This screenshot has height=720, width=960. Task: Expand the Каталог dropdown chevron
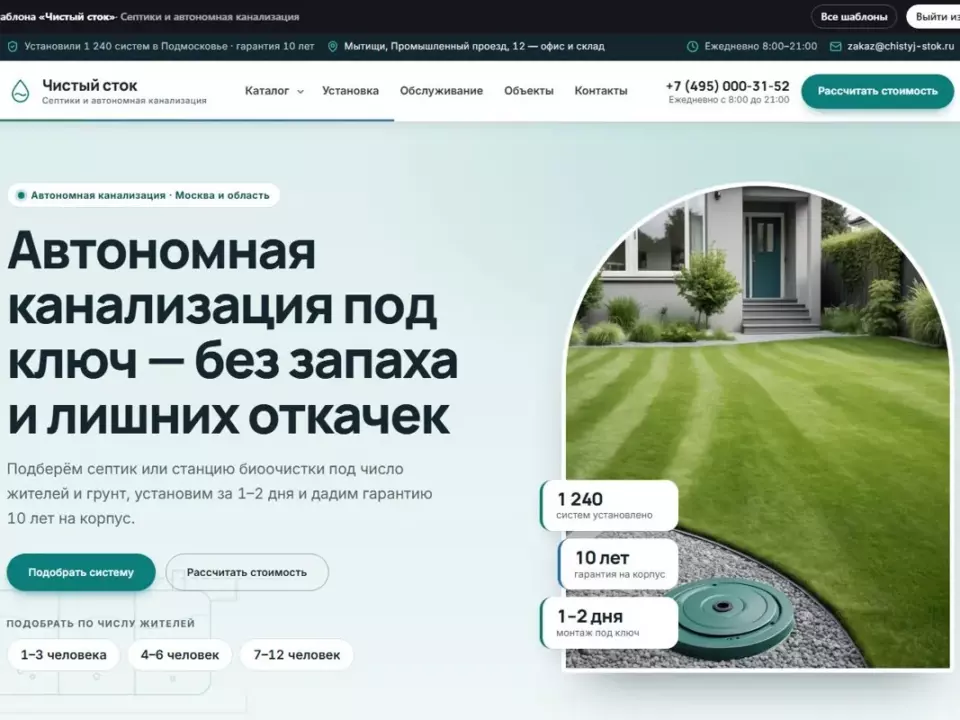[300, 92]
